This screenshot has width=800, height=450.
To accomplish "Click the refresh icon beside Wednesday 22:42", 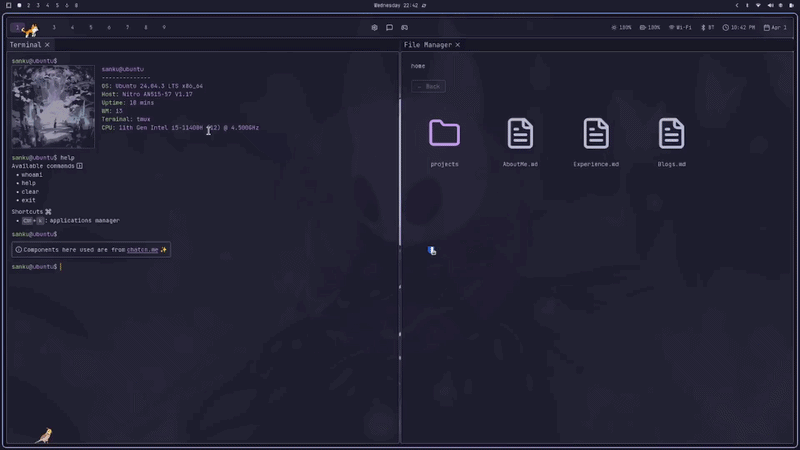I will coord(424,6).
